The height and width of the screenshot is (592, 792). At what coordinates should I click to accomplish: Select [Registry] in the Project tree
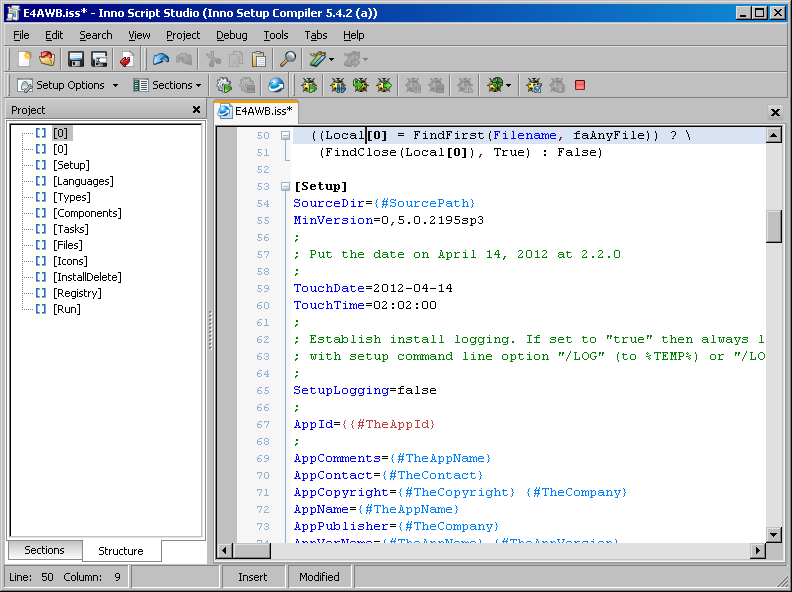(76, 293)
